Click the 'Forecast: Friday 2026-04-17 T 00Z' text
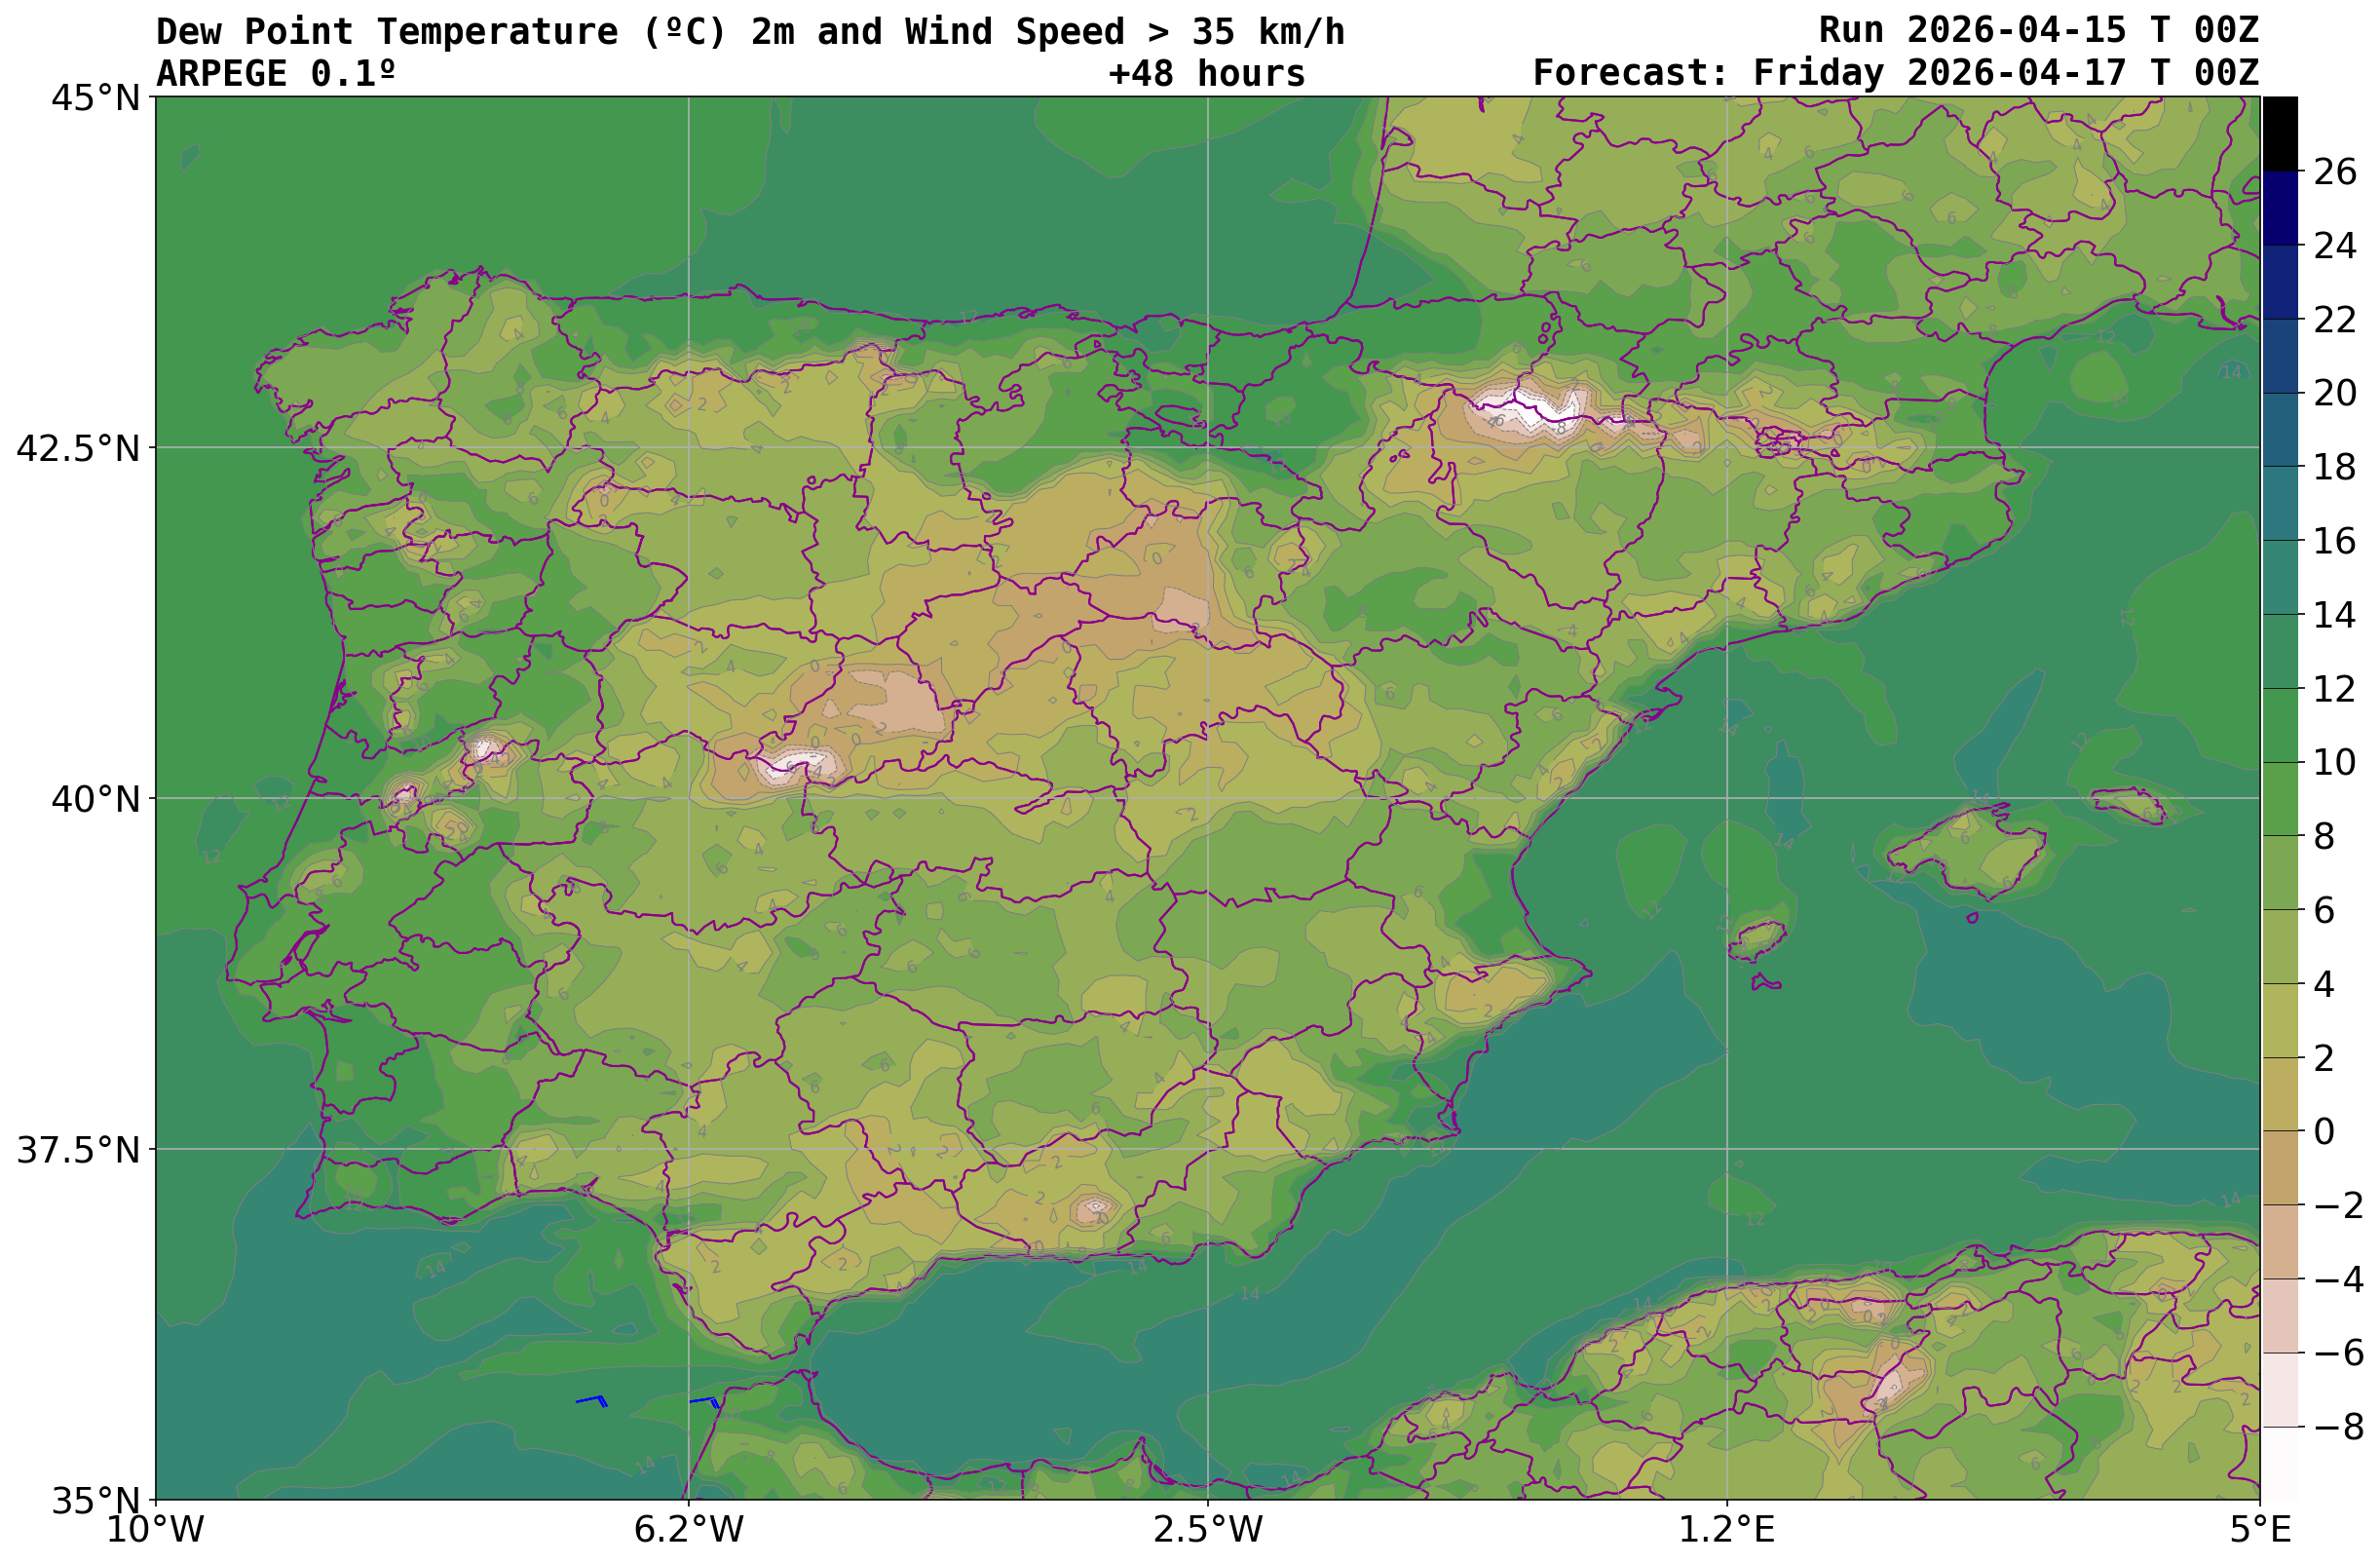Image resolution: width=2380 pixels, height=1564 pixels. (x=1895, y=73)
